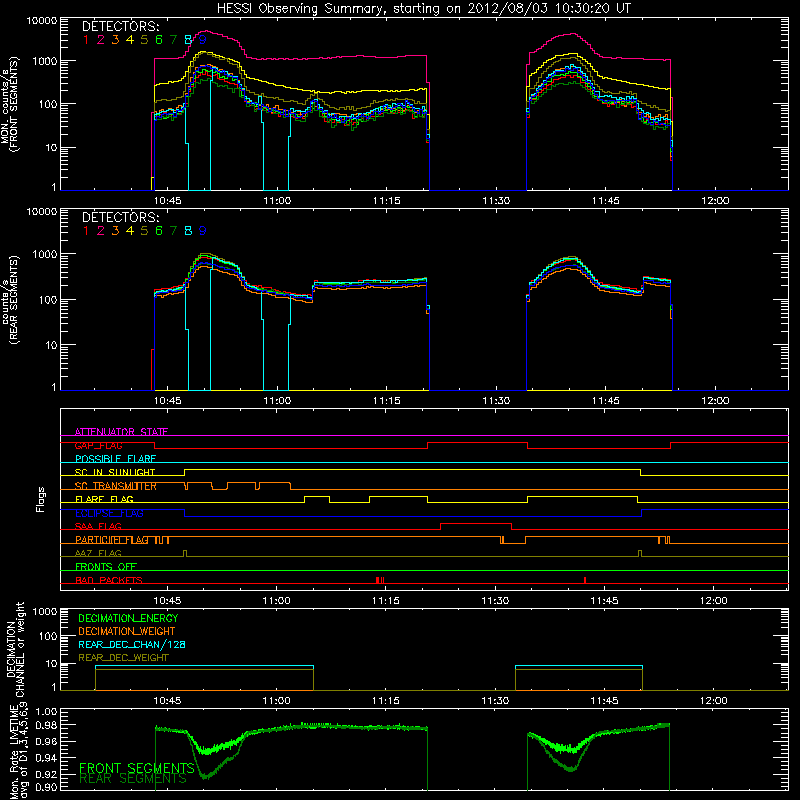Click the ATTENUATOR_STATE flag label
The width and height of the screenshot is (800, 800).
tap(121, 432)
